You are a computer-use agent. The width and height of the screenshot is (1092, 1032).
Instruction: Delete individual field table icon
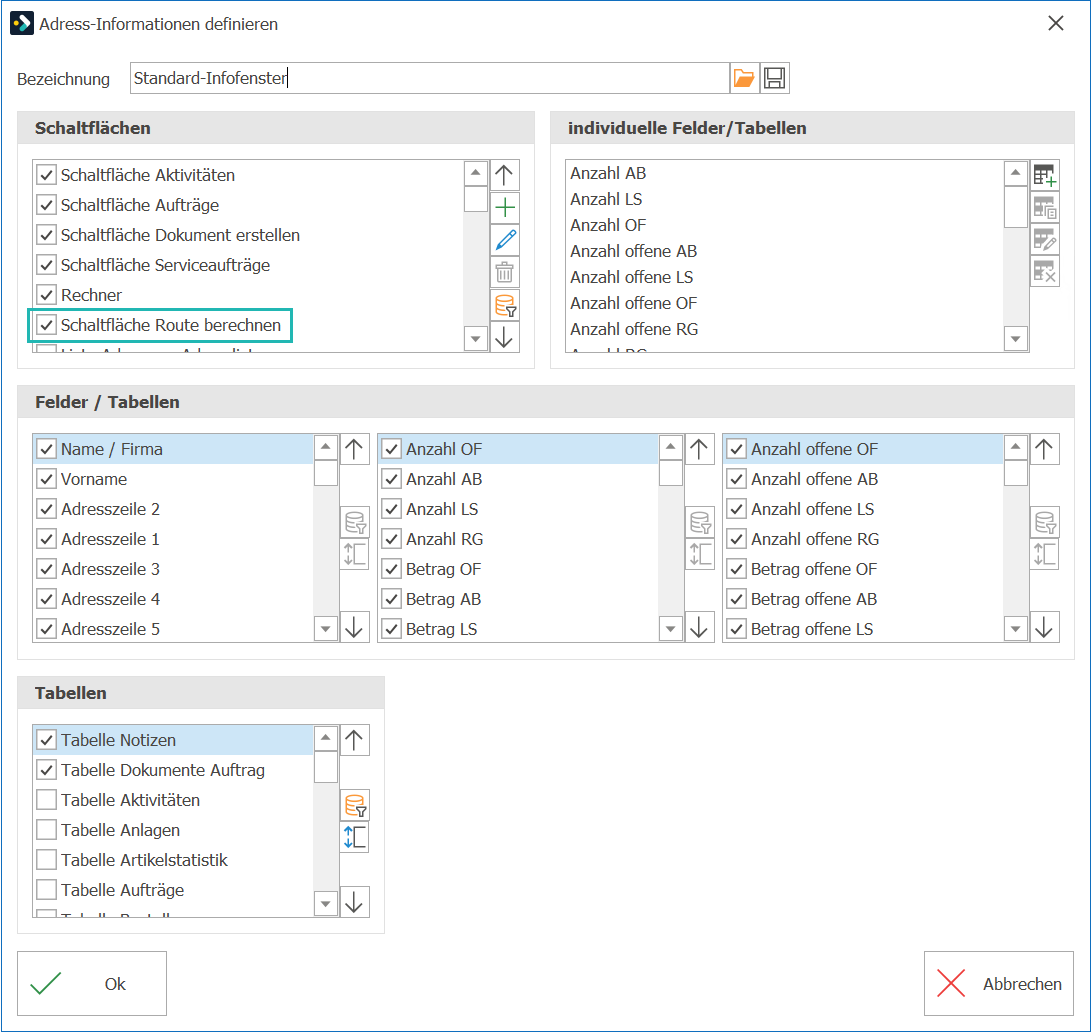pos(1045,272)
